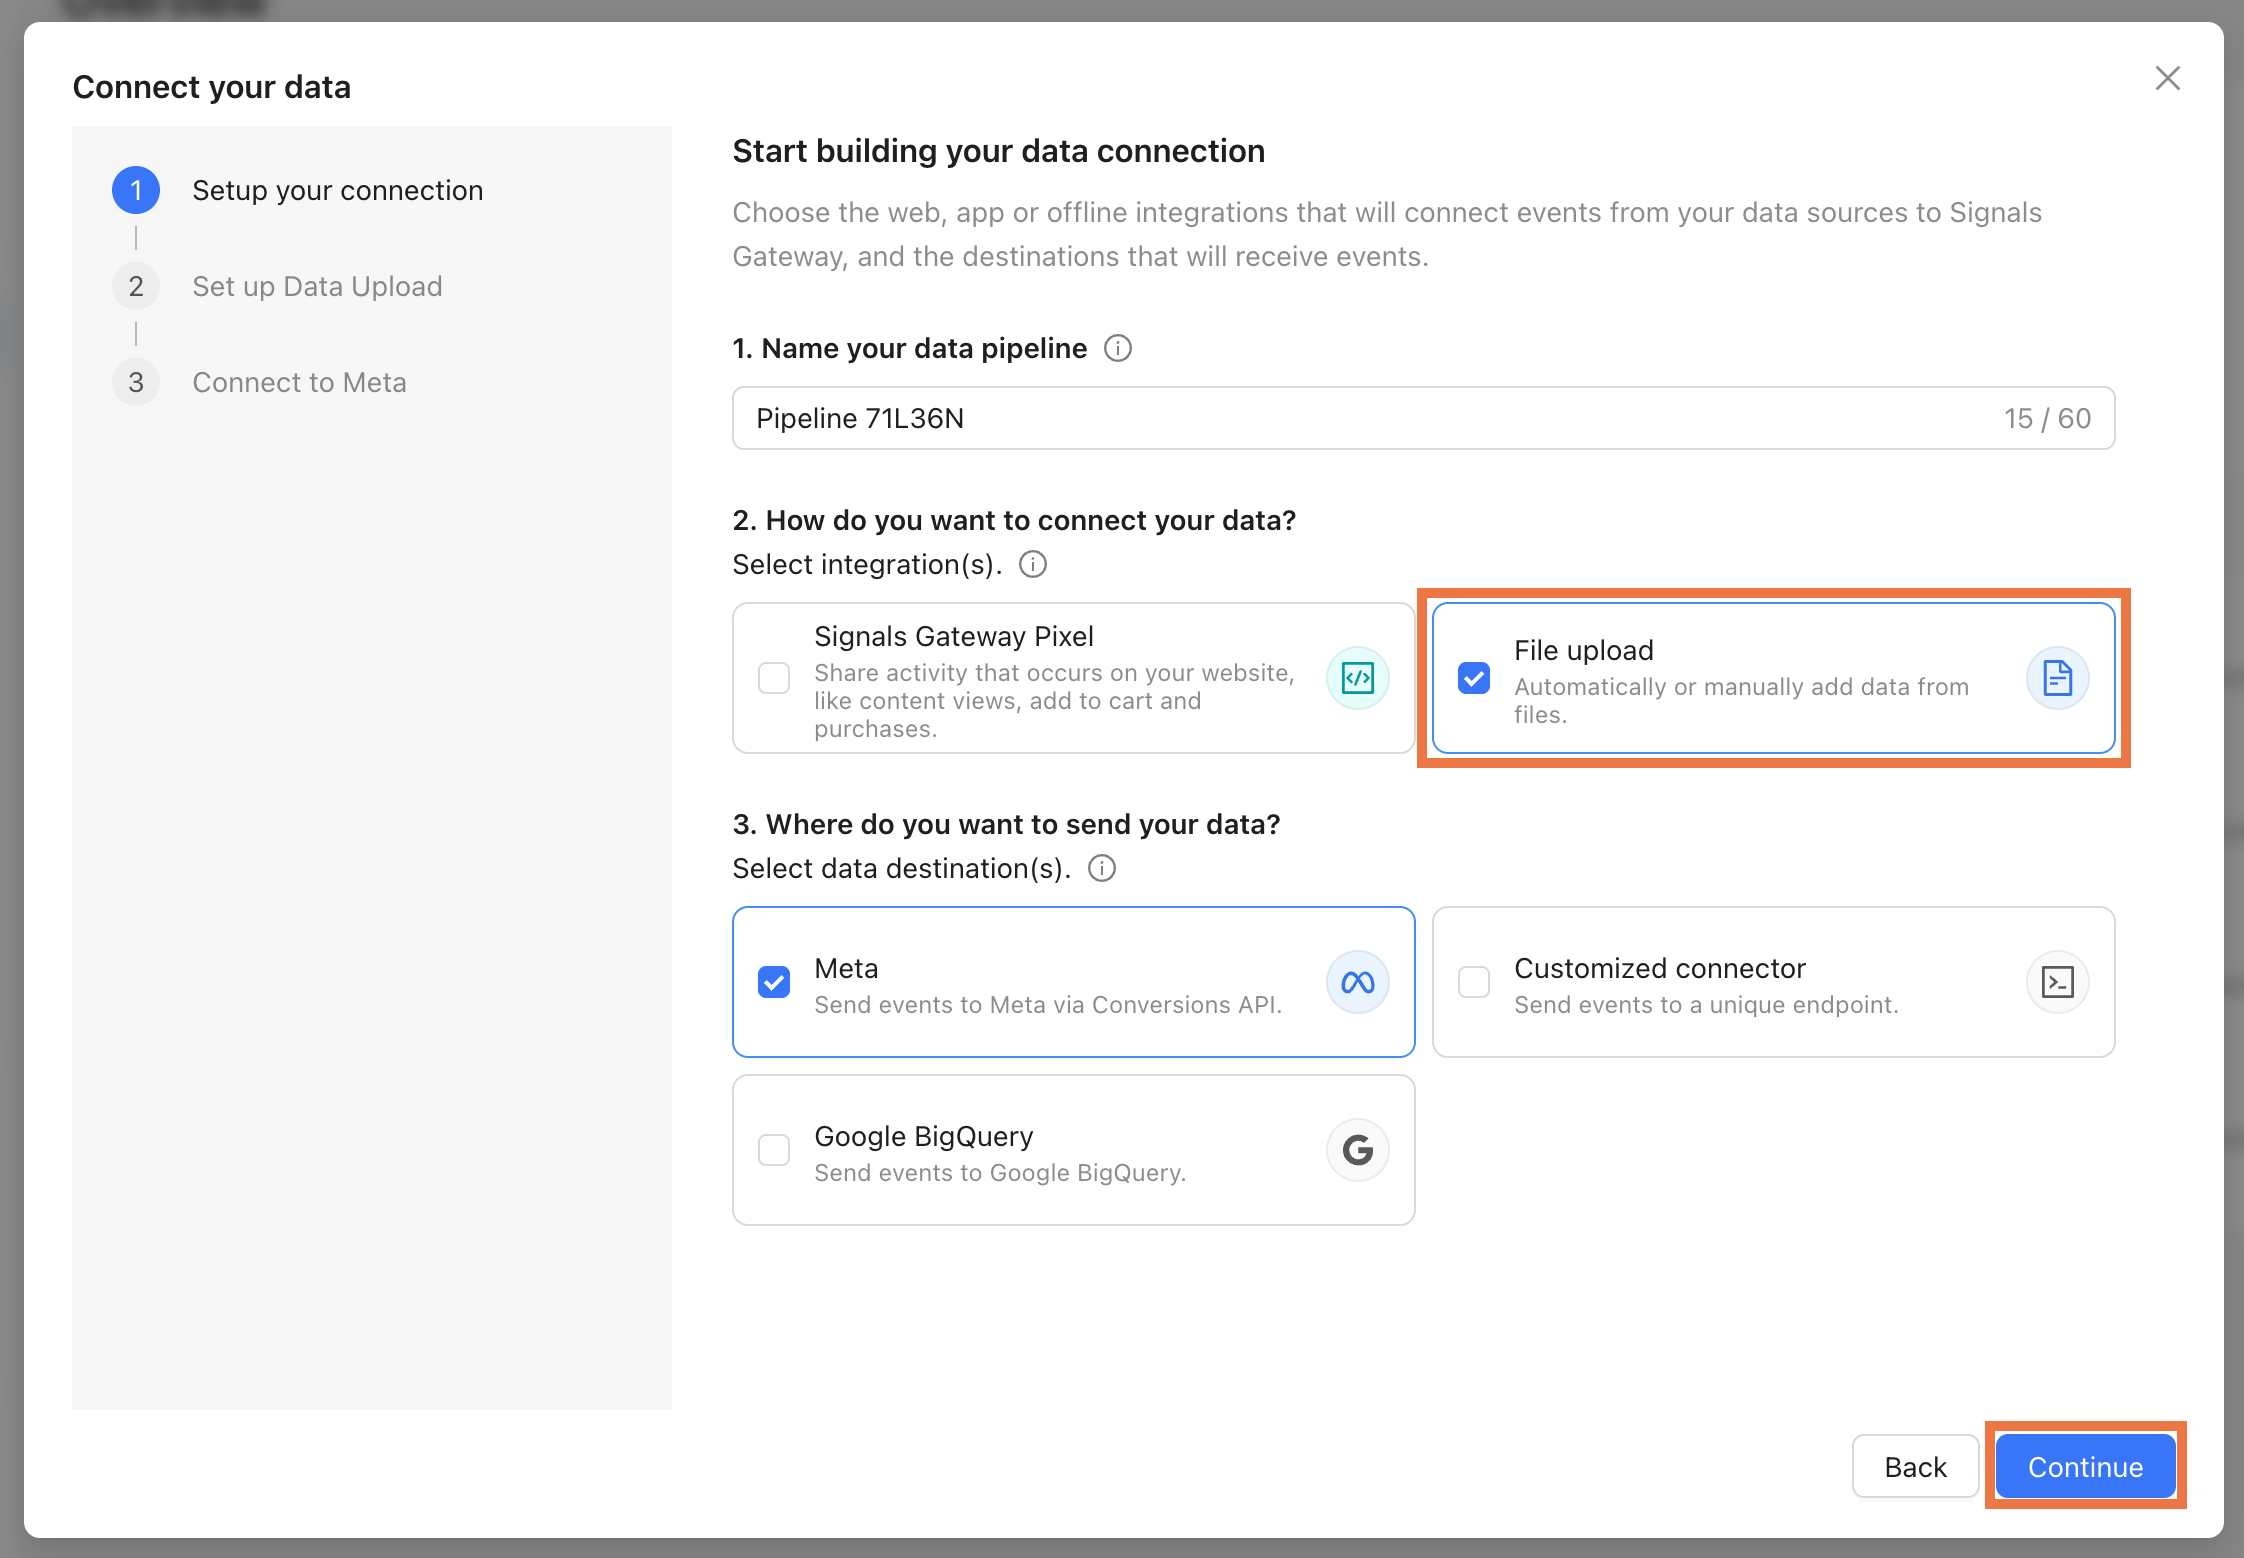Check the Signals Gateway Pixel checkbox
The height and width of the screenshot is (1558, 2244).
pos(774,678)
